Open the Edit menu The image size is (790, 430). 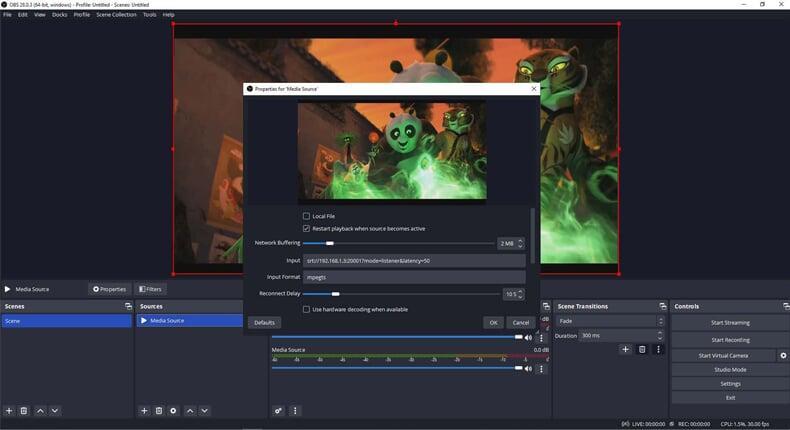[x=23, y=15]
